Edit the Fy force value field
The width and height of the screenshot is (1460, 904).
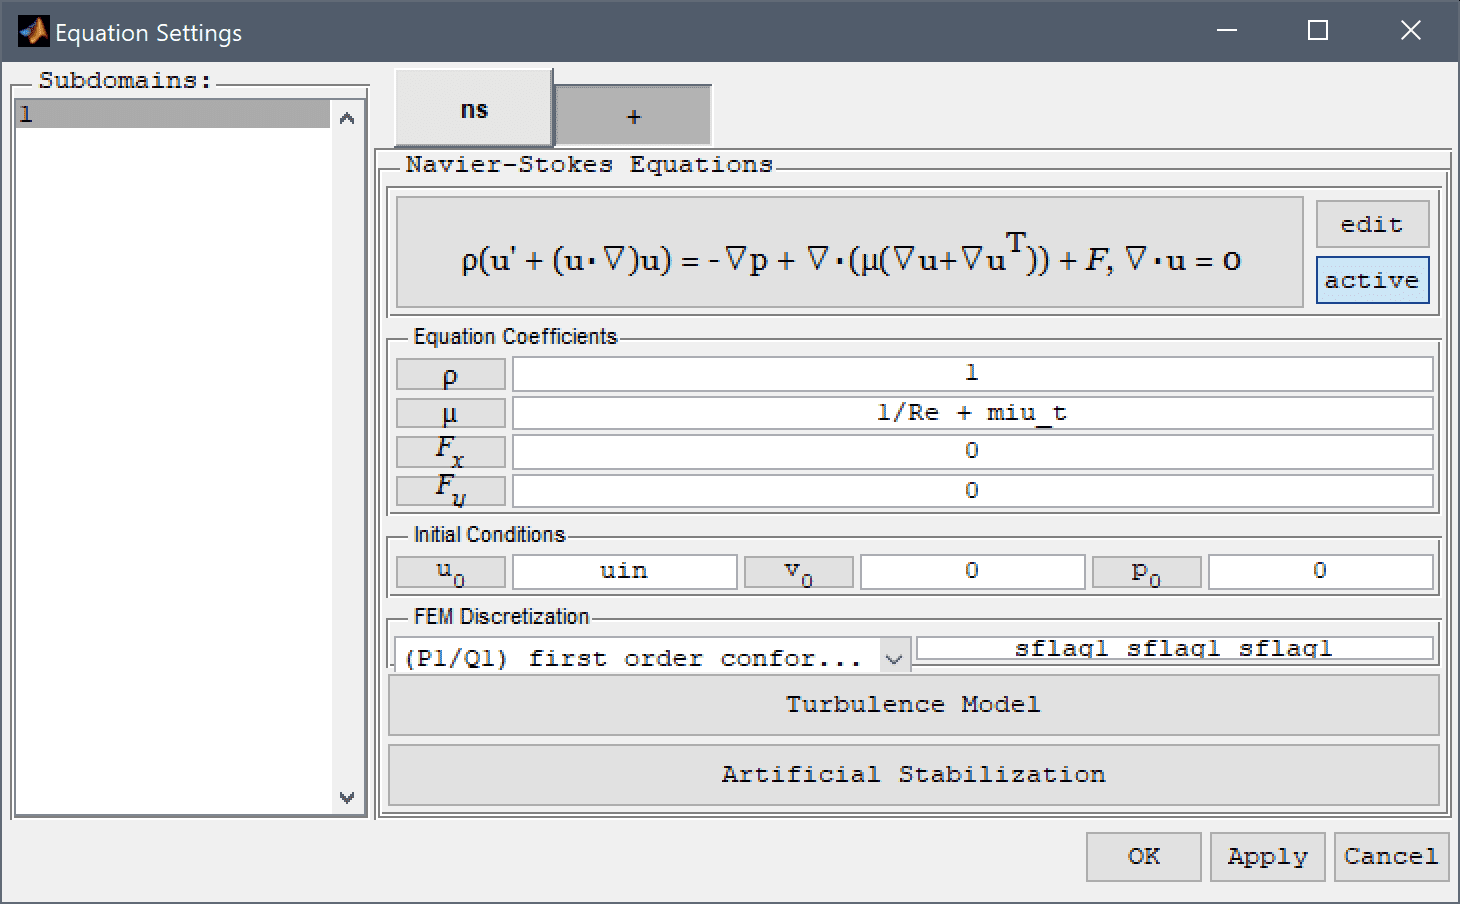tap(972, 490)
